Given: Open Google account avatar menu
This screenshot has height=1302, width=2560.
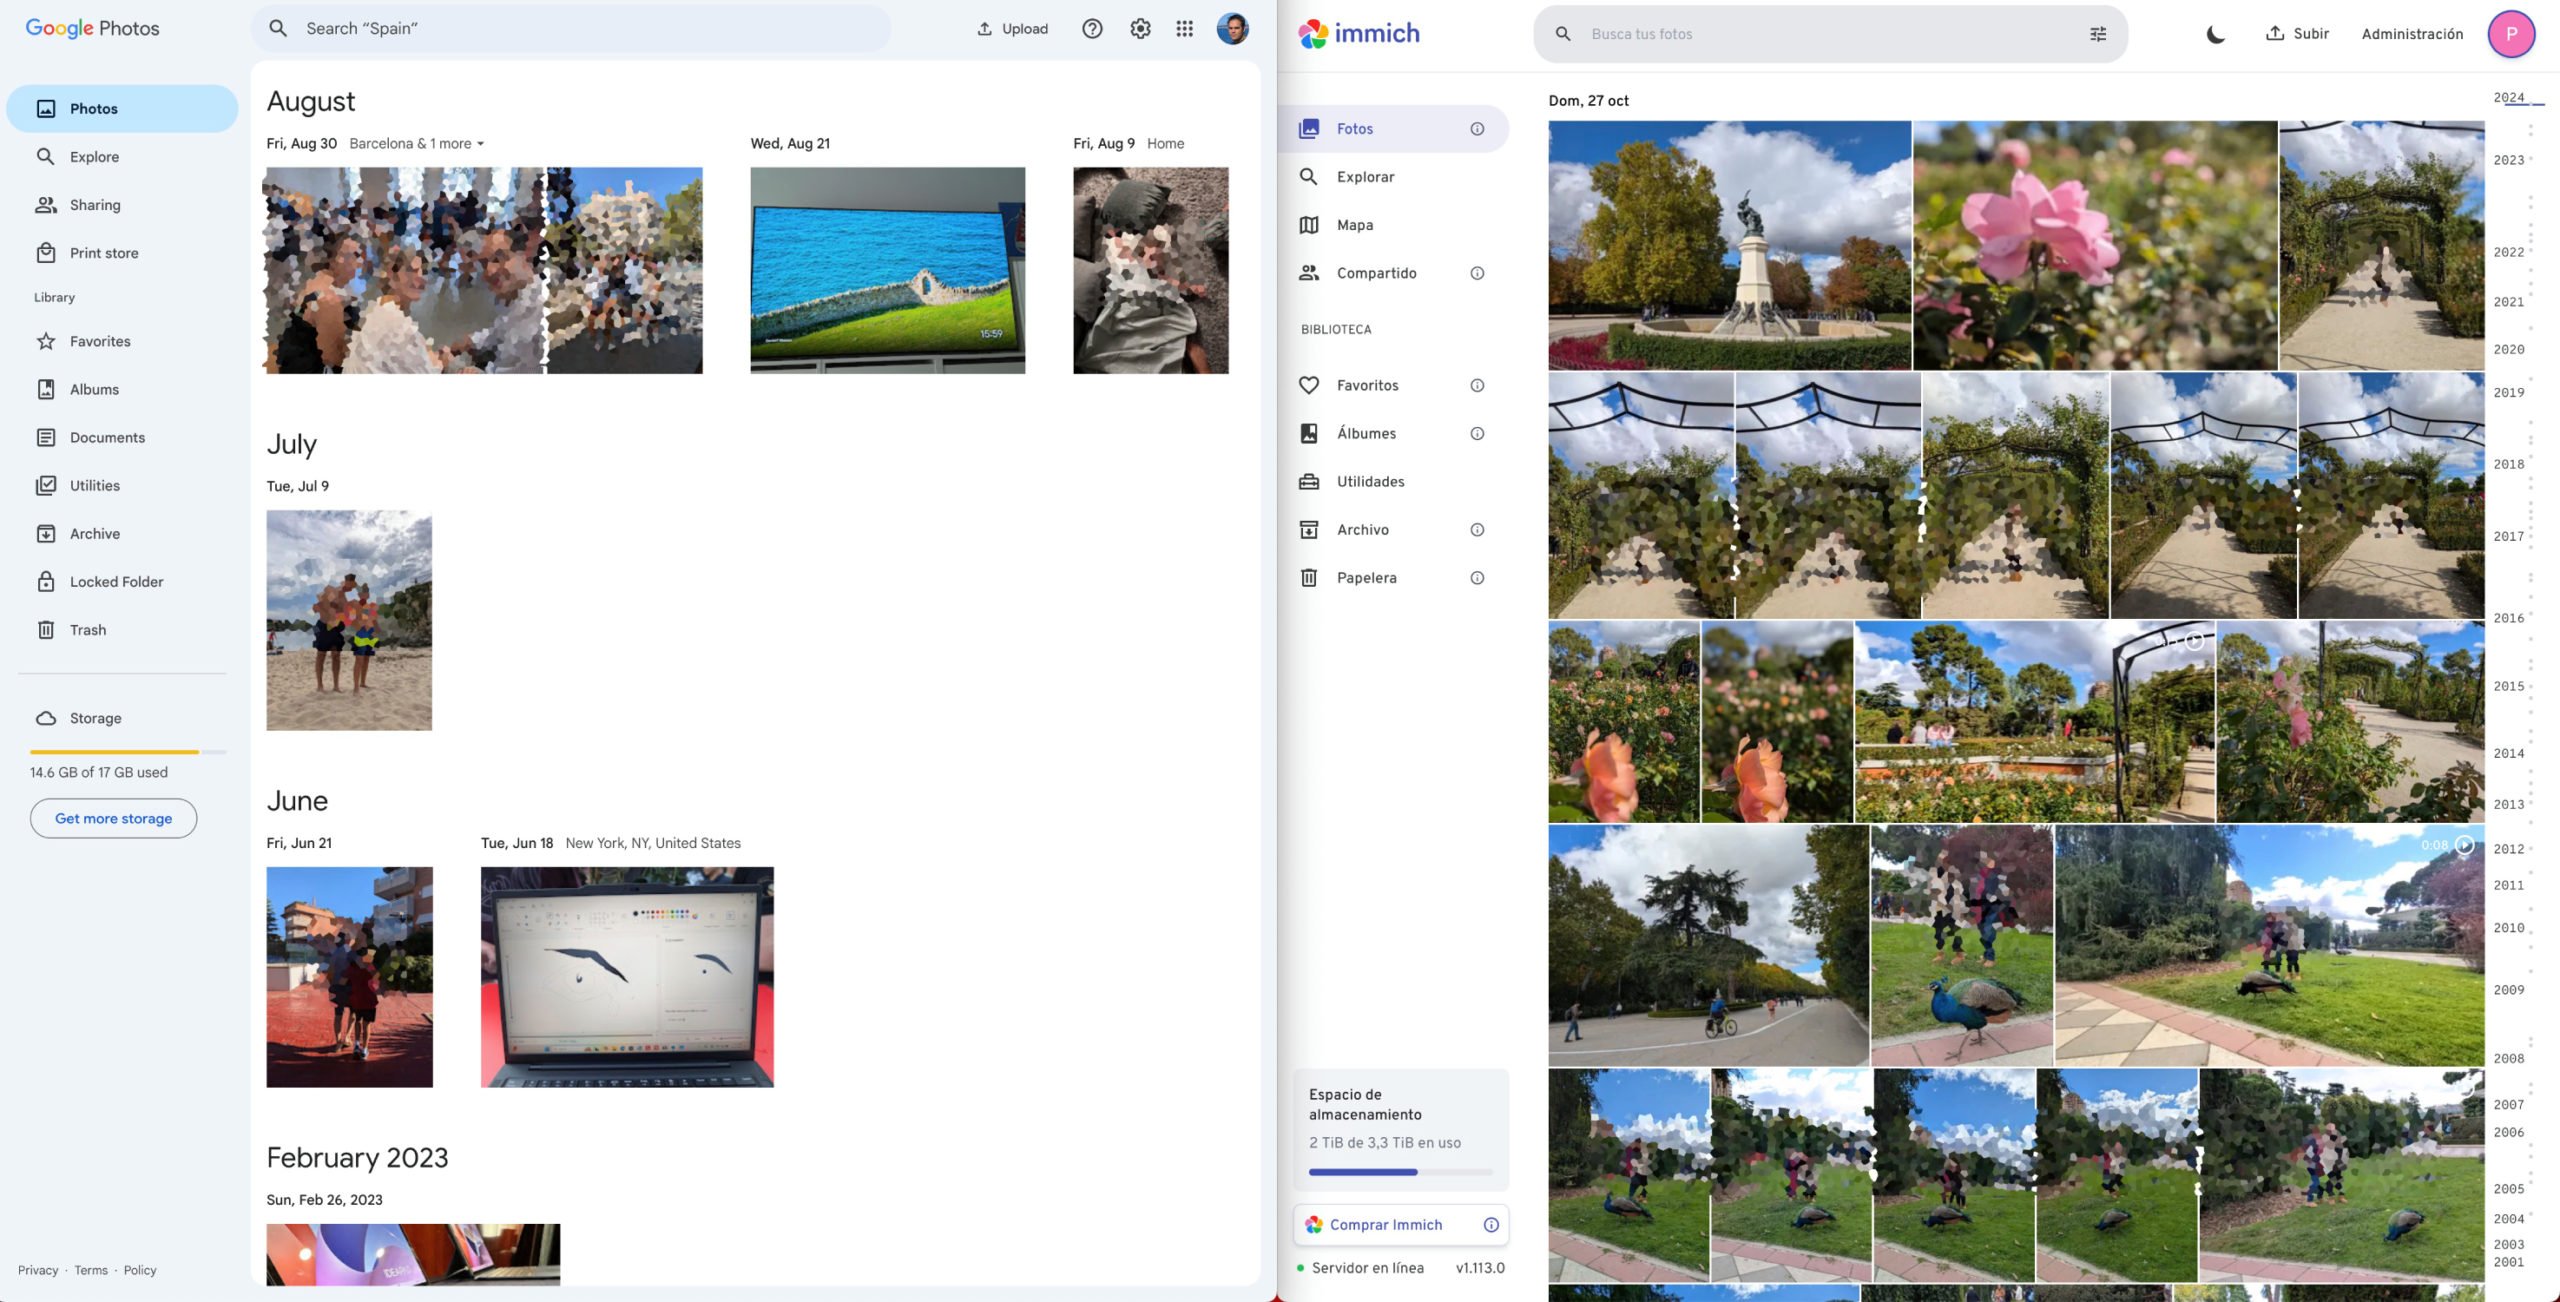Looking at the screenshot, I should click(1232, 29).
